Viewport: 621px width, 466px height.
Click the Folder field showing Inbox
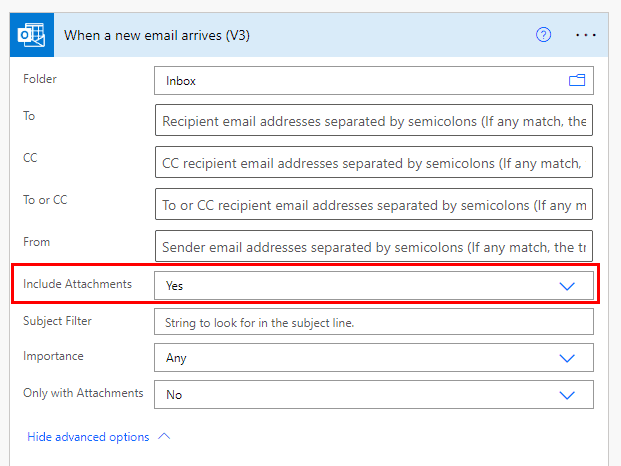(374, 80)
